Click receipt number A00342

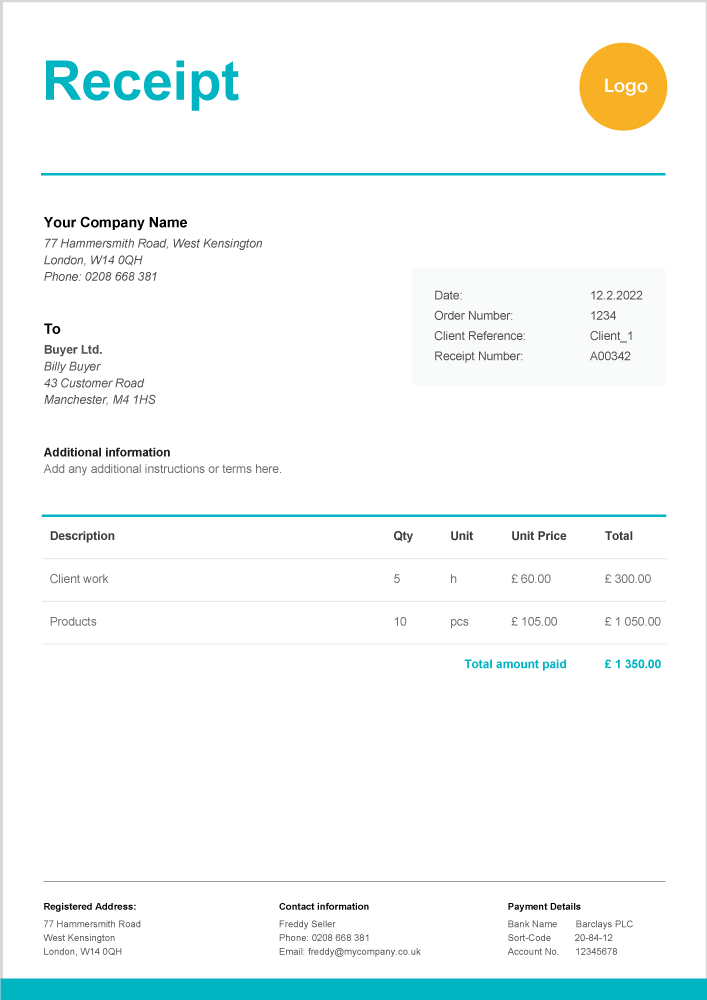coord(610,356)
